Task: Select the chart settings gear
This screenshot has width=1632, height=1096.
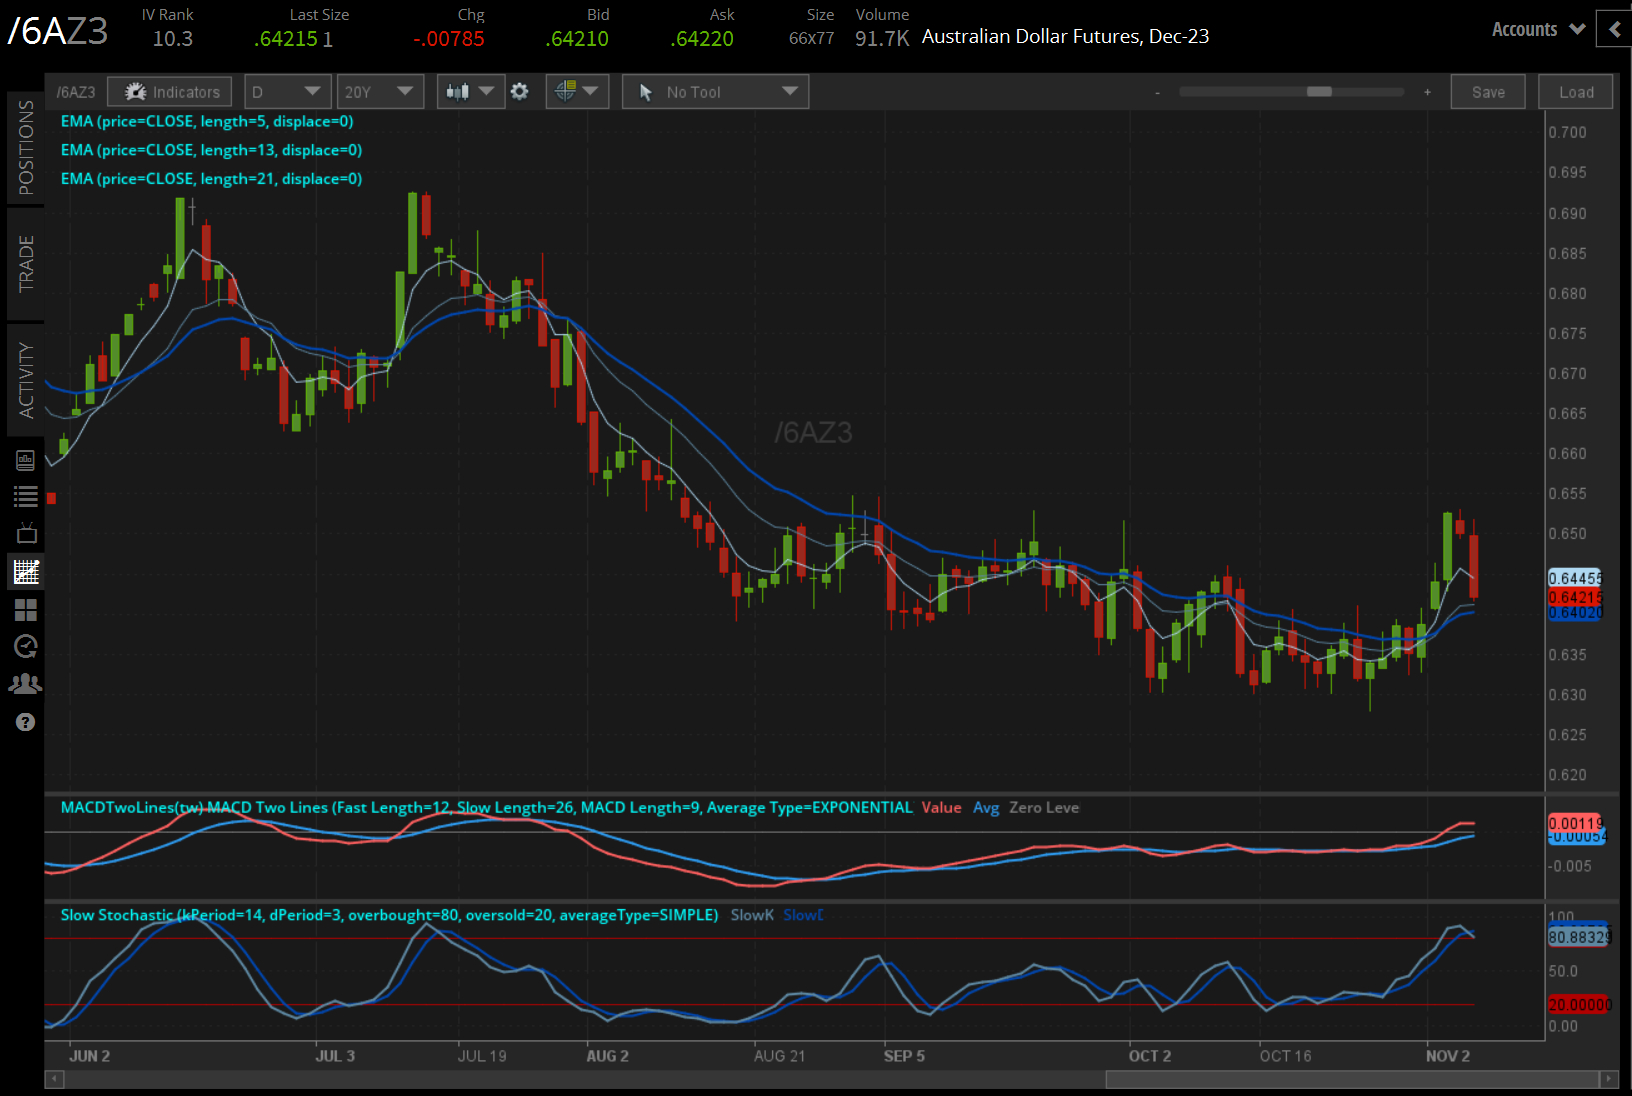Action: coord(520,91)
